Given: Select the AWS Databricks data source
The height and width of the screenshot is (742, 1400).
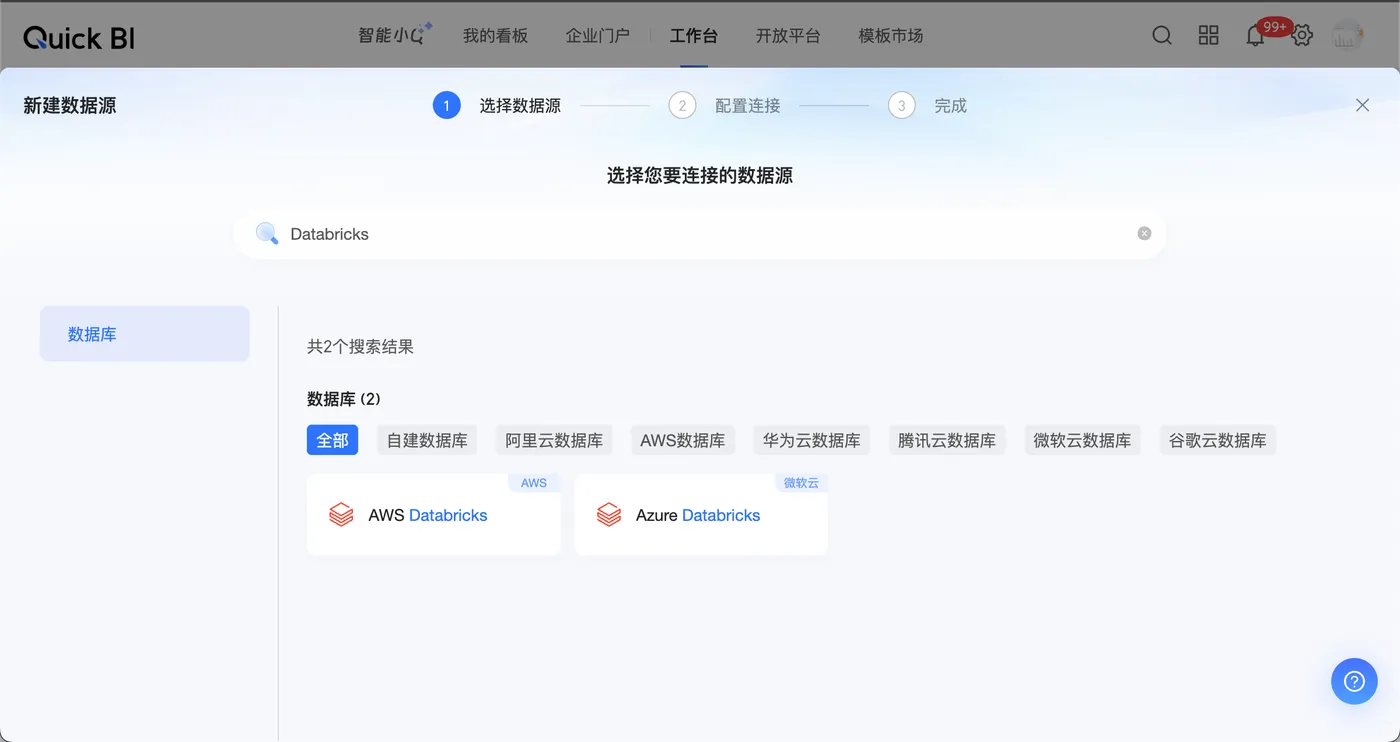Looking at the screenshot, I should [x=434, y=515].
